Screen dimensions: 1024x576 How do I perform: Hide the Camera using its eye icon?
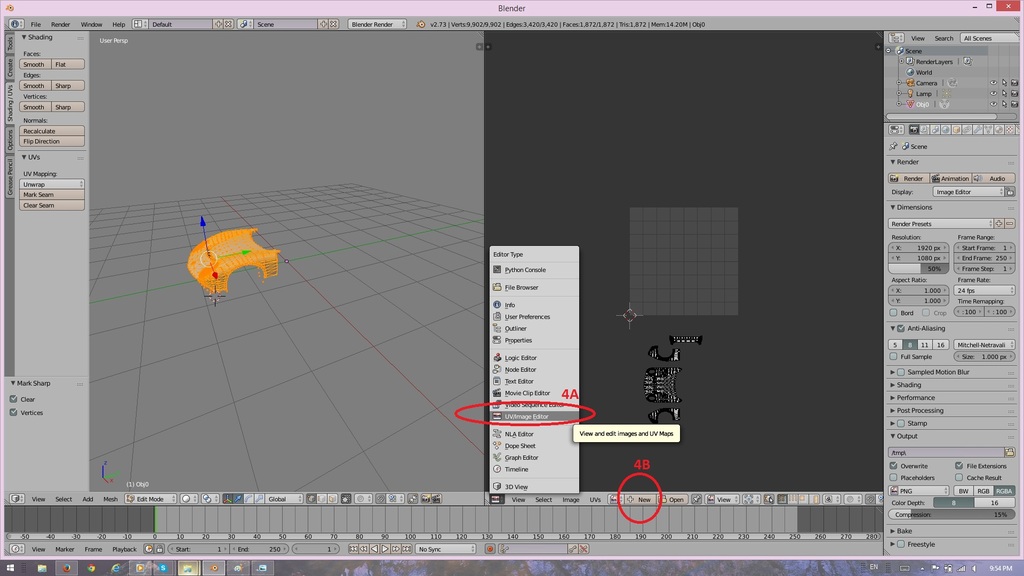pos(993,83)
